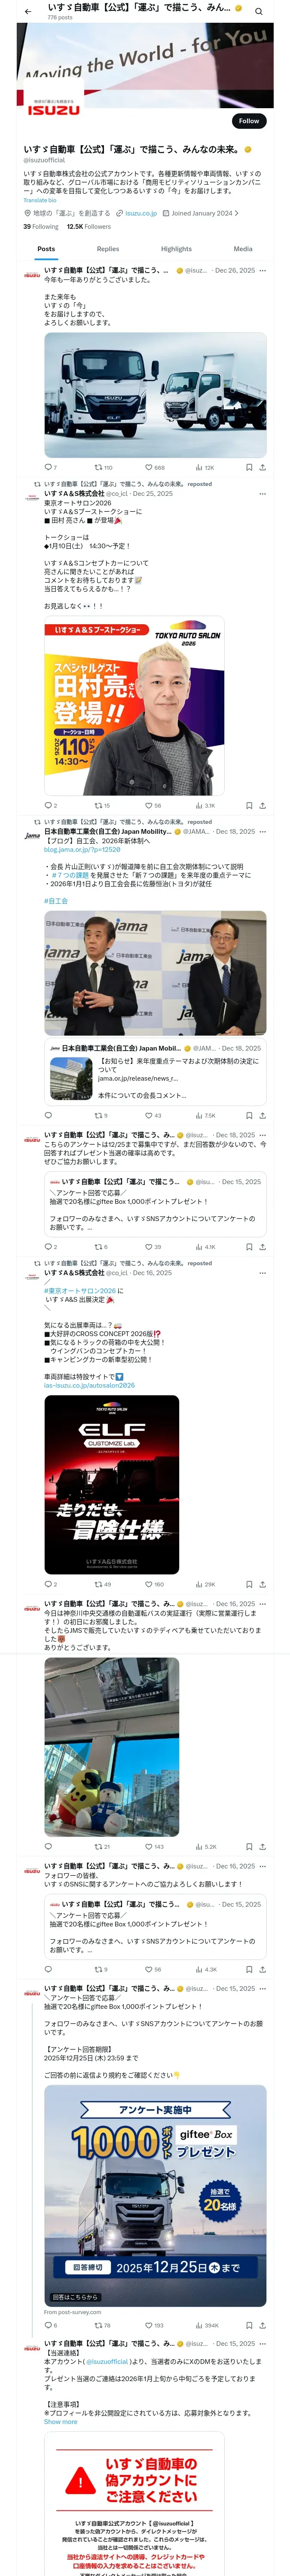The width and height of the screenshot is (290, 2576).
Task: Go back using the top arrow
Action: click(28, 11)
